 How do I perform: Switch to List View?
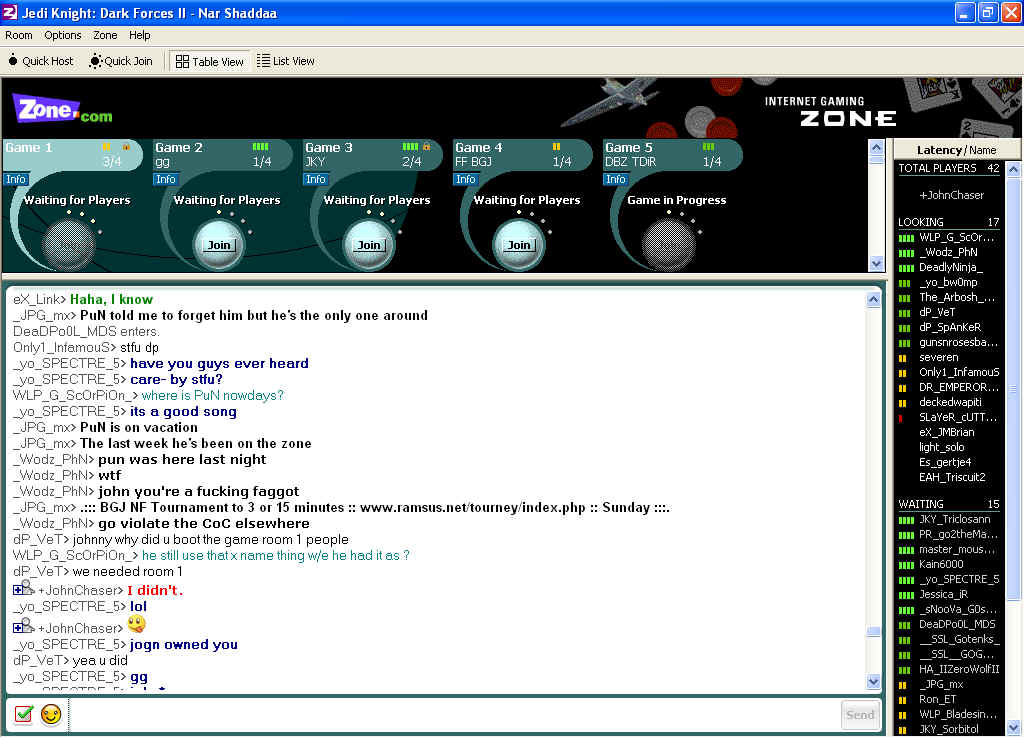(286, 61)
